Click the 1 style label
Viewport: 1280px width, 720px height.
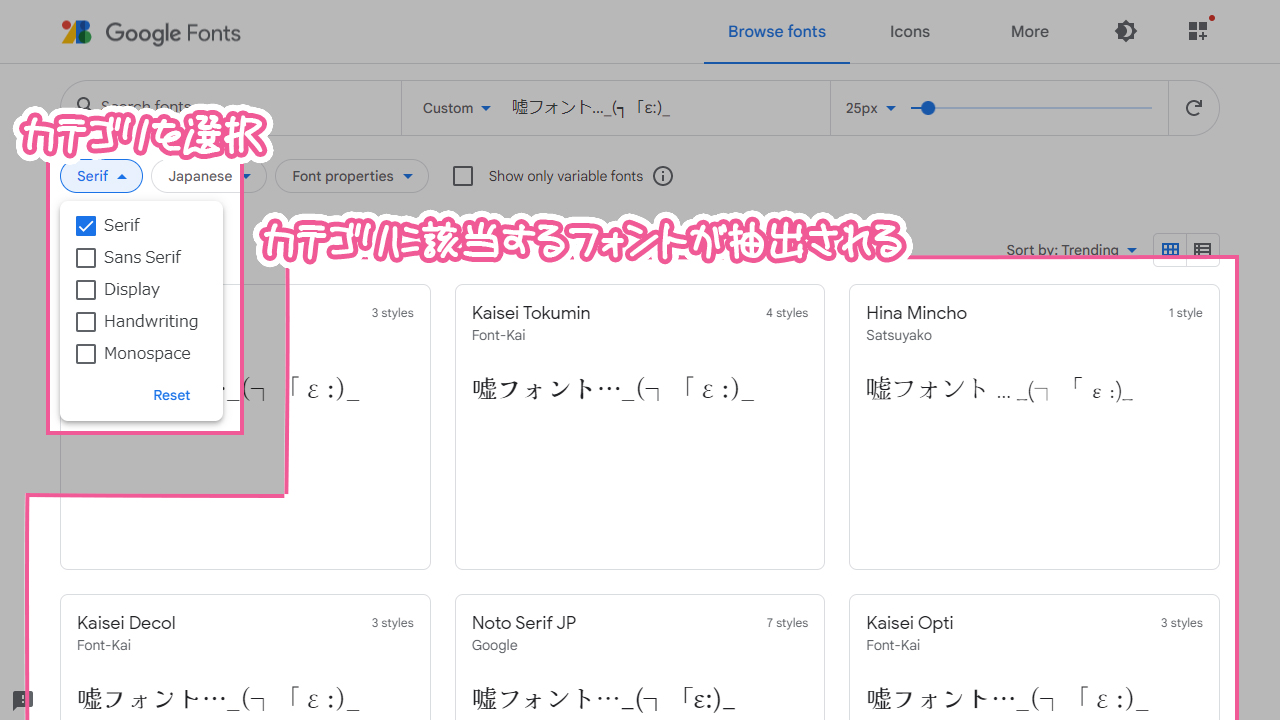pyautogui.click(x=1185, y=313)
